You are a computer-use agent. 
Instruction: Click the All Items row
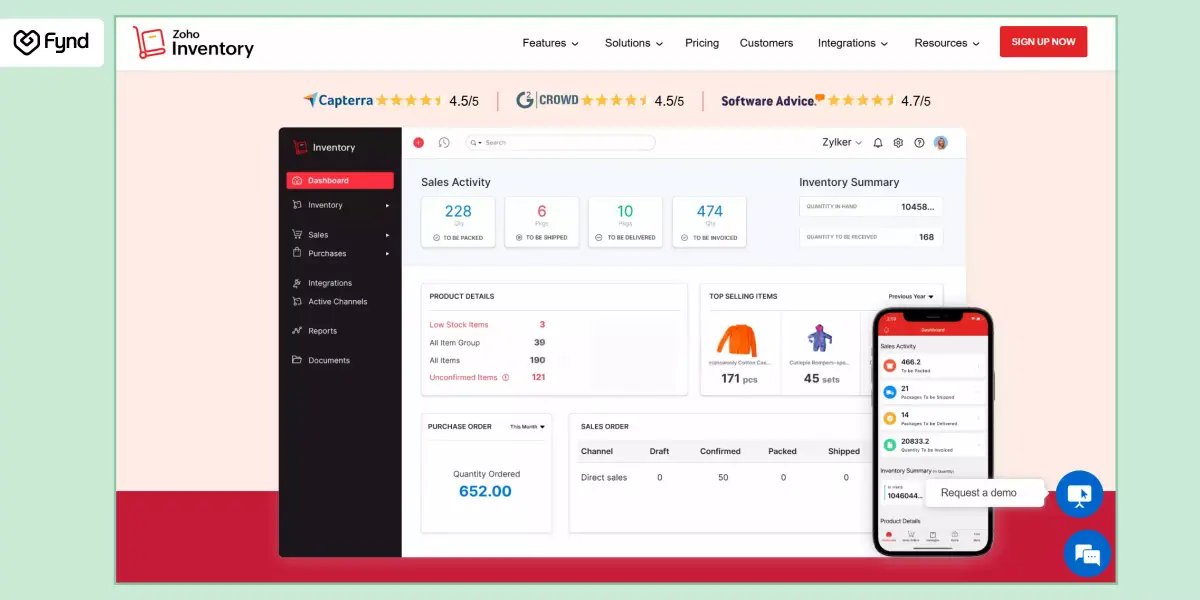pos(487,361)
